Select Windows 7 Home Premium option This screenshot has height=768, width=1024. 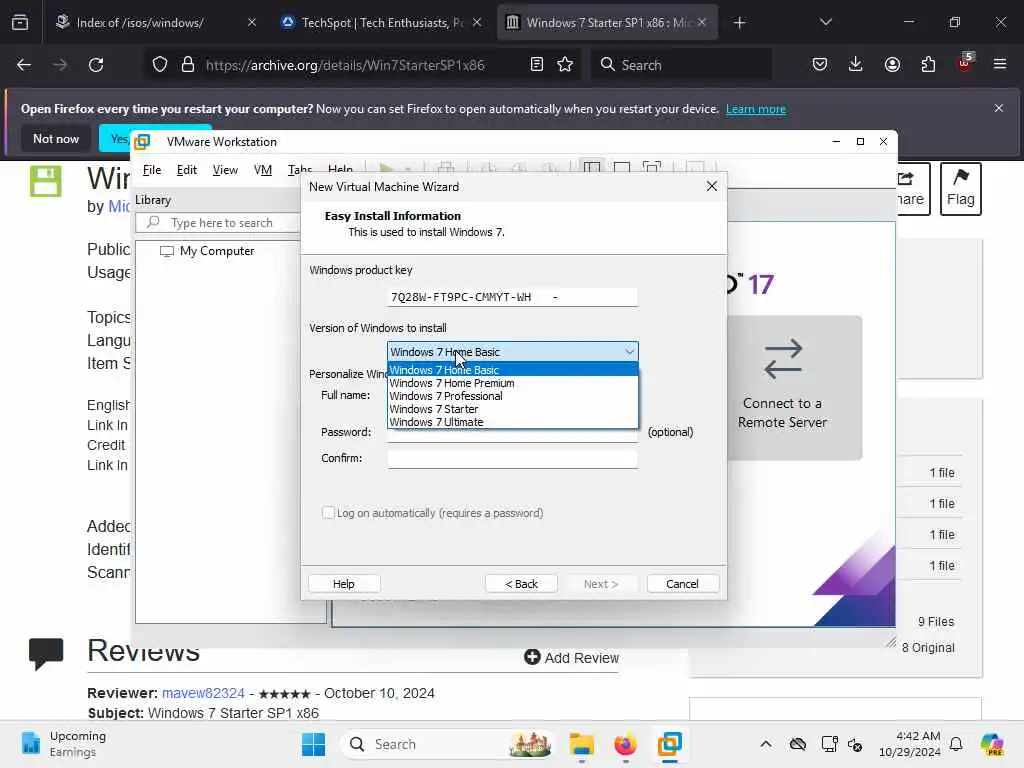(x=513, y=383)
